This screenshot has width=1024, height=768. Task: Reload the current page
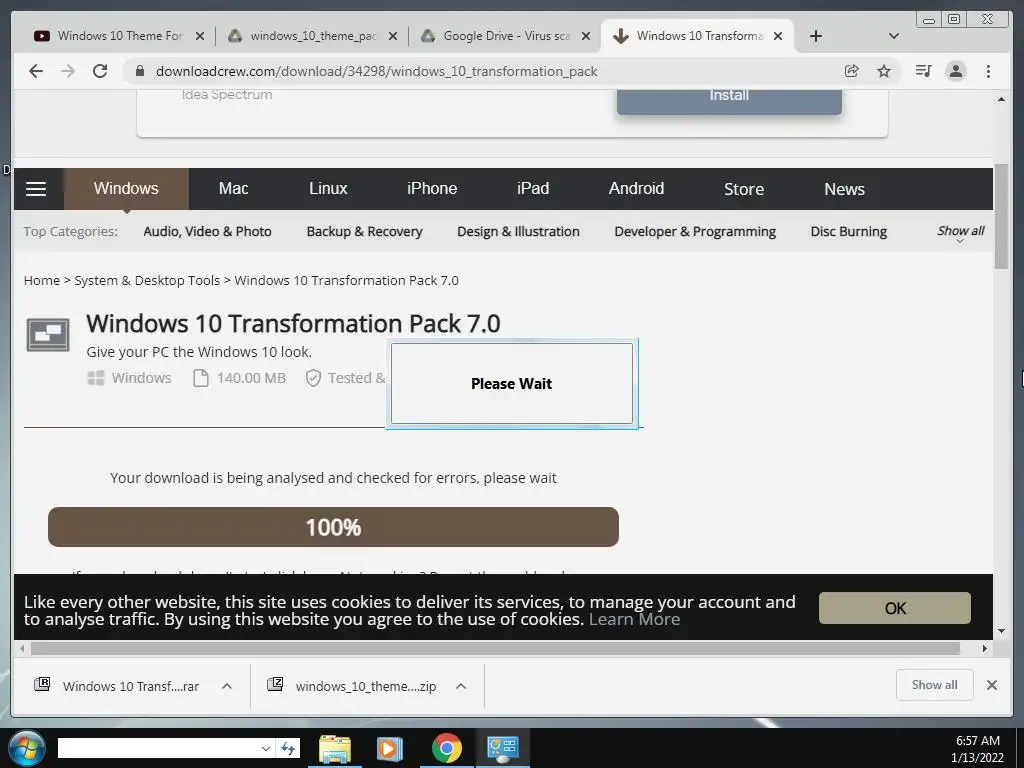(100, 71)
